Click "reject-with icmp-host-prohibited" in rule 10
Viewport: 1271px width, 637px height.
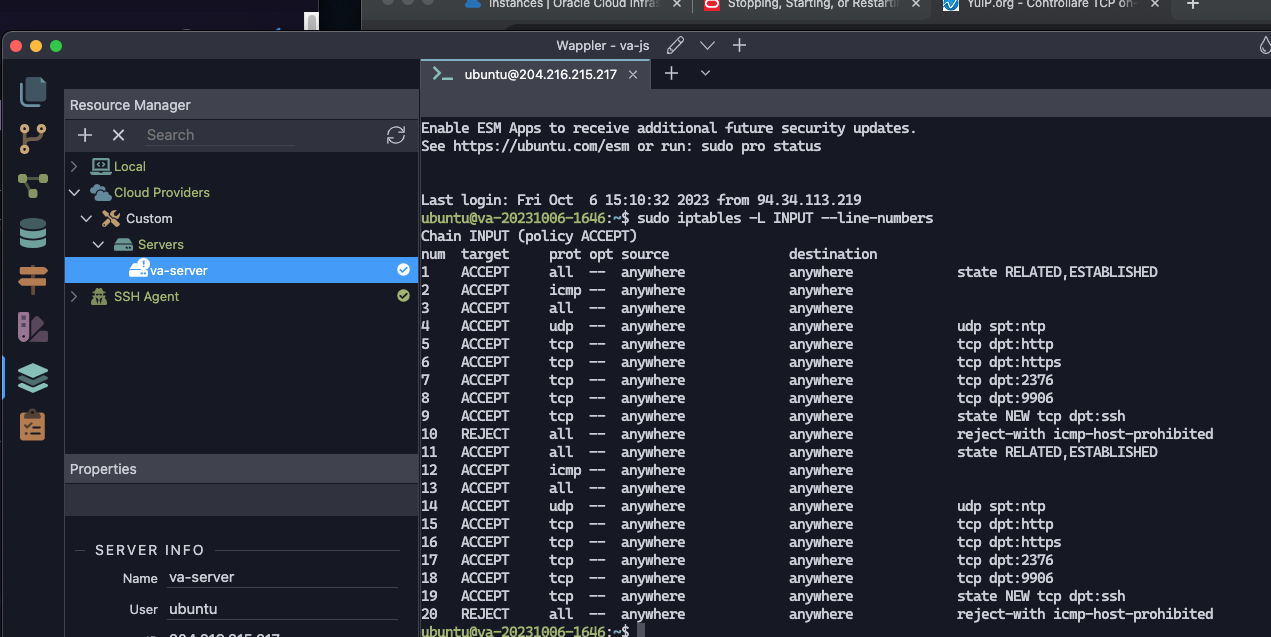click(x=1085, y=434)
